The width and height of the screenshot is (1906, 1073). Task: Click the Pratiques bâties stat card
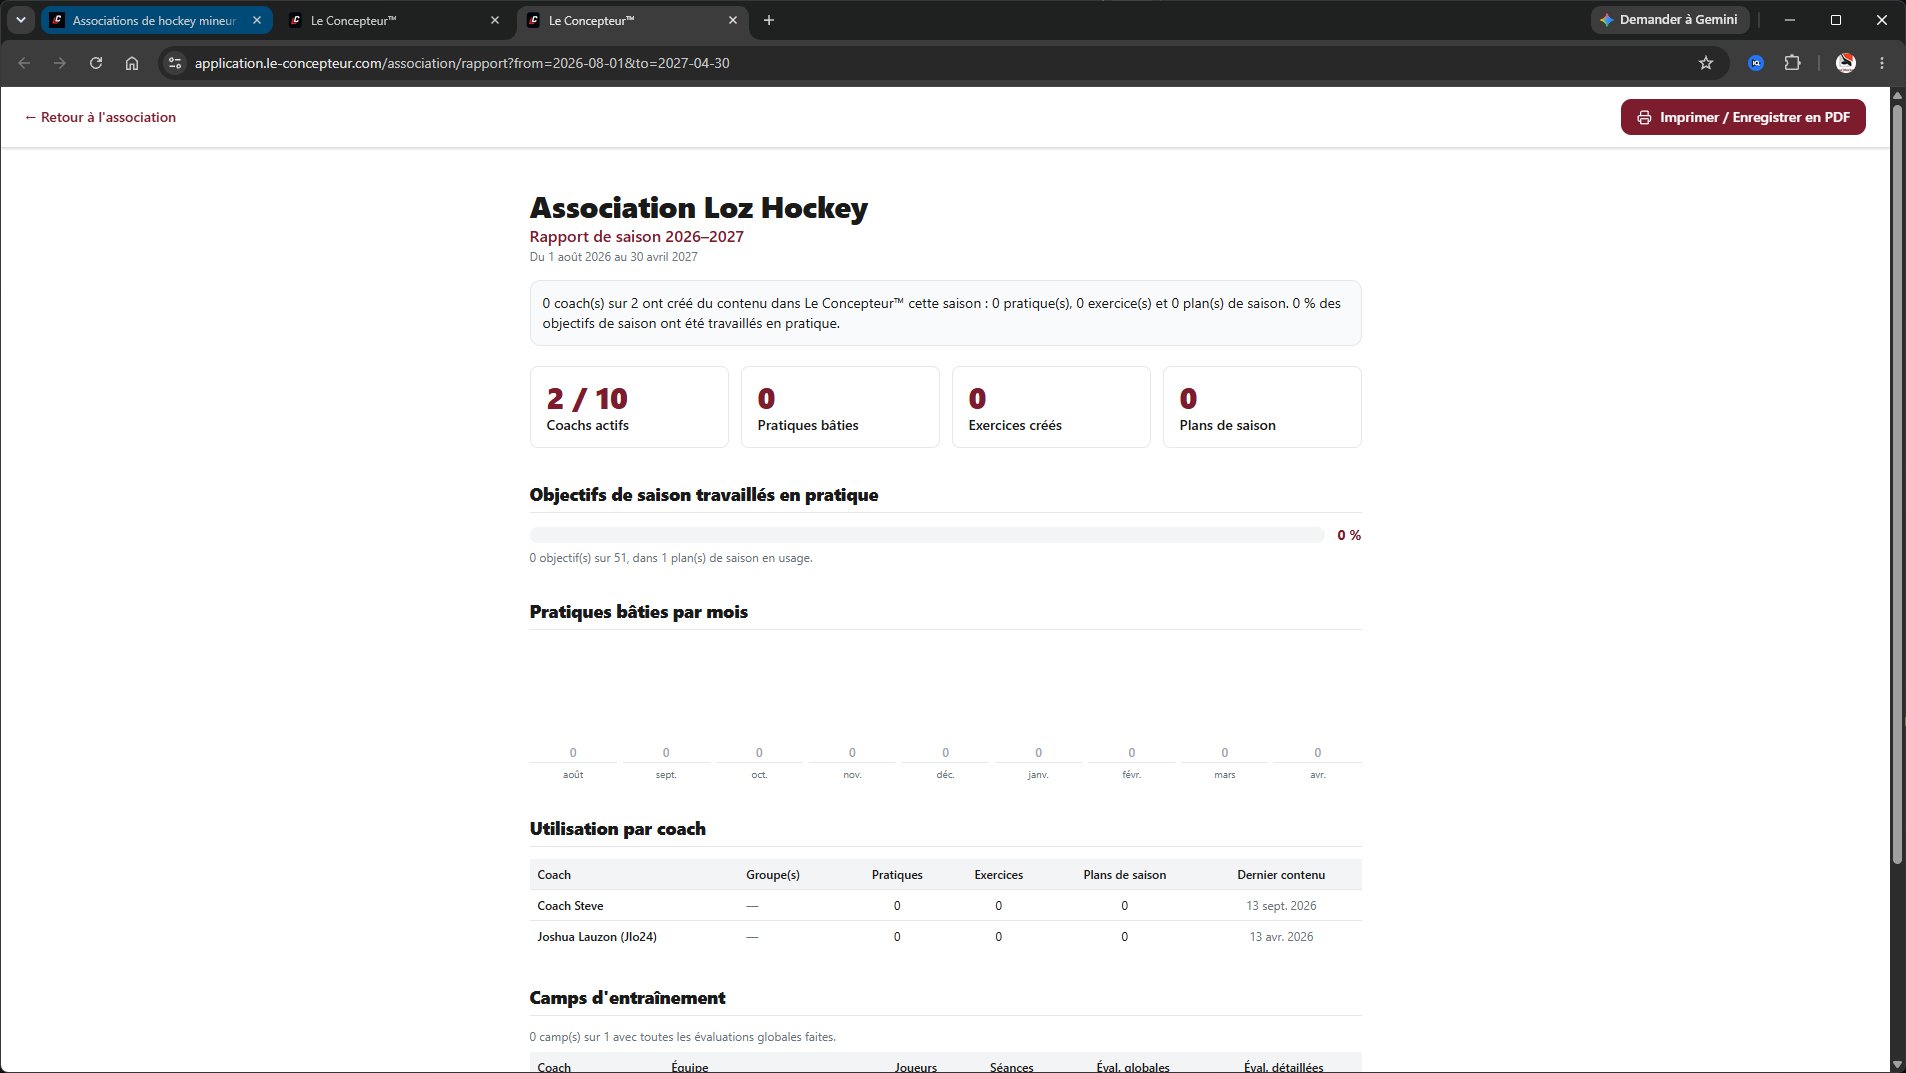[x=840, y=407]
